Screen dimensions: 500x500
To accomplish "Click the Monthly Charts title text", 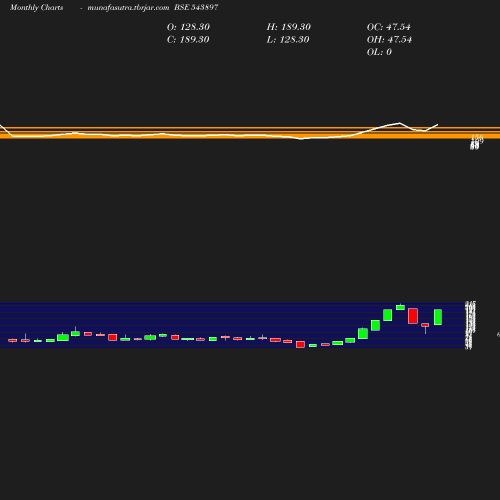I will pos(37,7).
